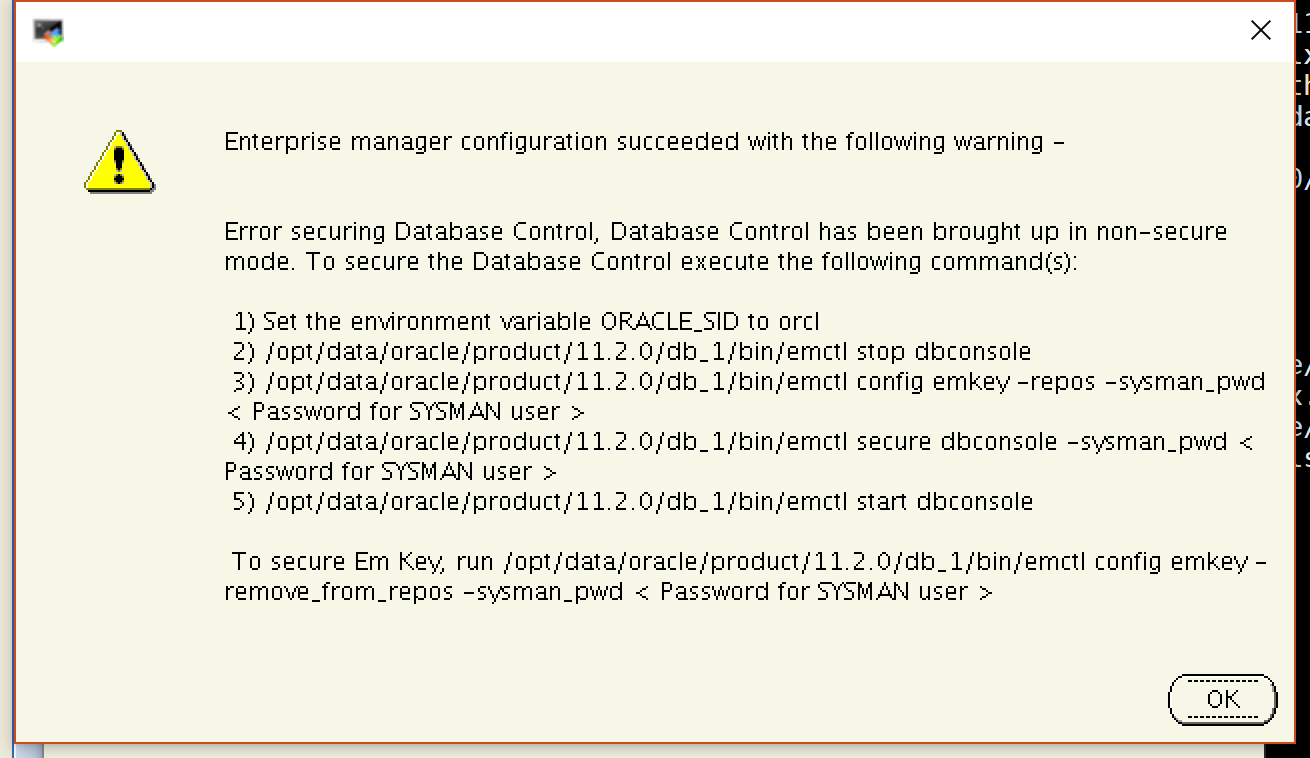Click the 'remove_from_repos -sysman_pwd' text line
The image size is (1310, 758).
[608, 592]
